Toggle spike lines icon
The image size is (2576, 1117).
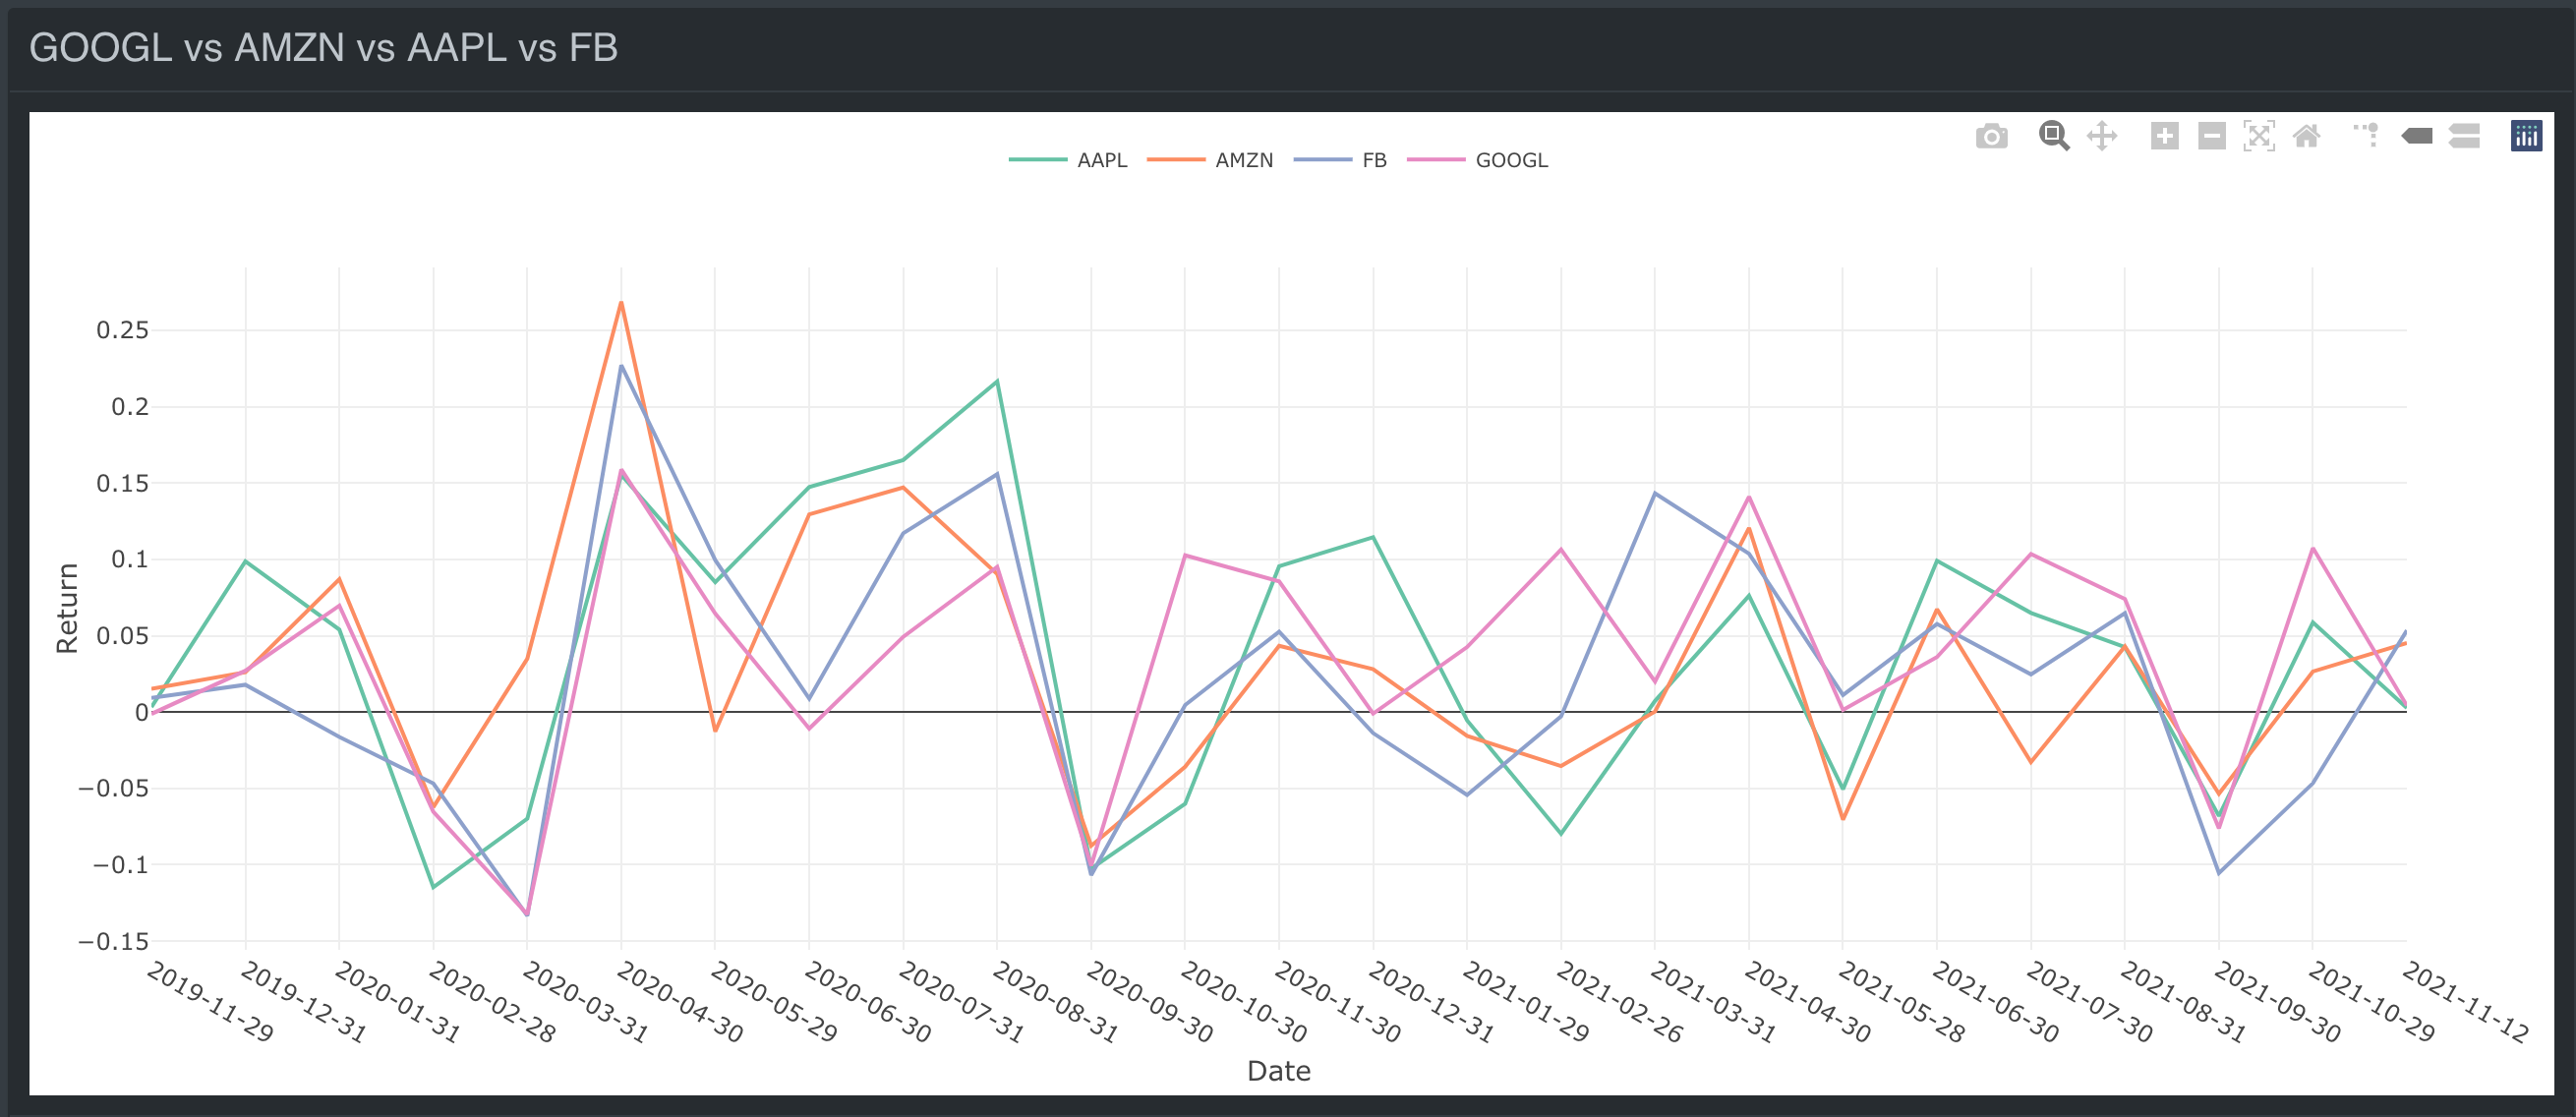click(x=2367, y=136)
